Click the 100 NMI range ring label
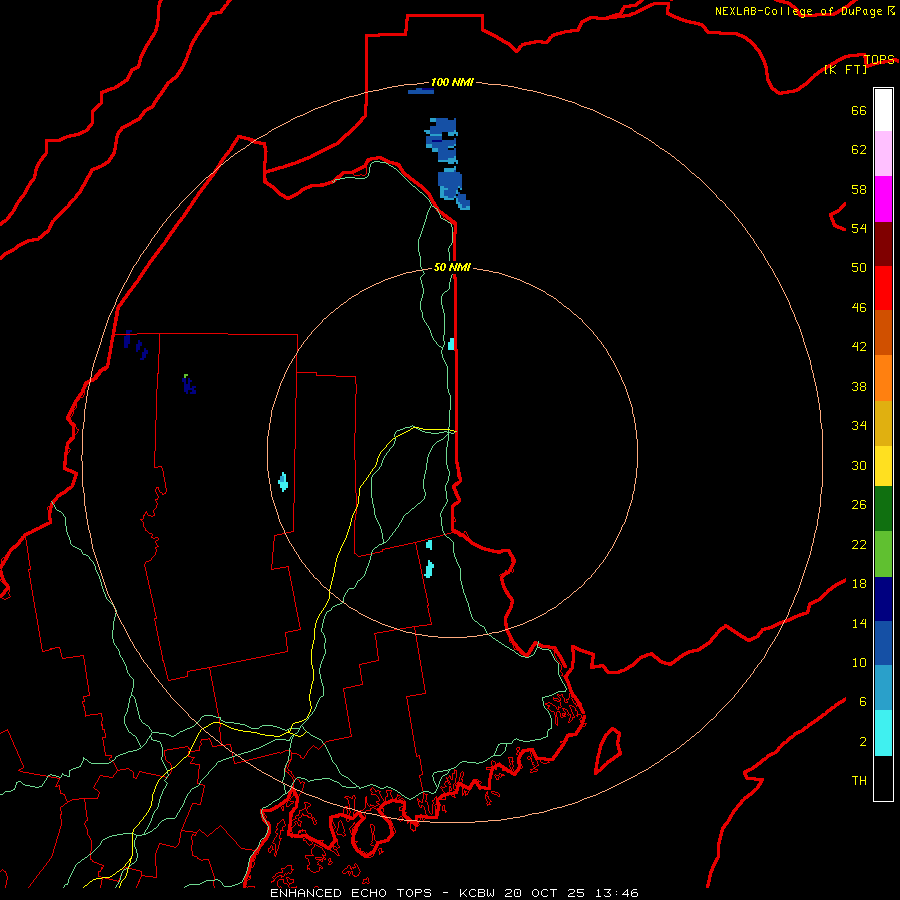This screenshot has height=900, width=900. (452, 82)
